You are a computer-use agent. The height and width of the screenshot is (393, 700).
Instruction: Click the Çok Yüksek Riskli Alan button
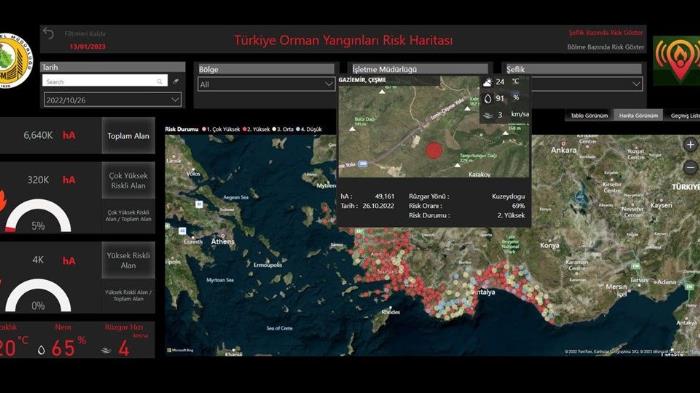pyautogui.click(x=128, y=180)
